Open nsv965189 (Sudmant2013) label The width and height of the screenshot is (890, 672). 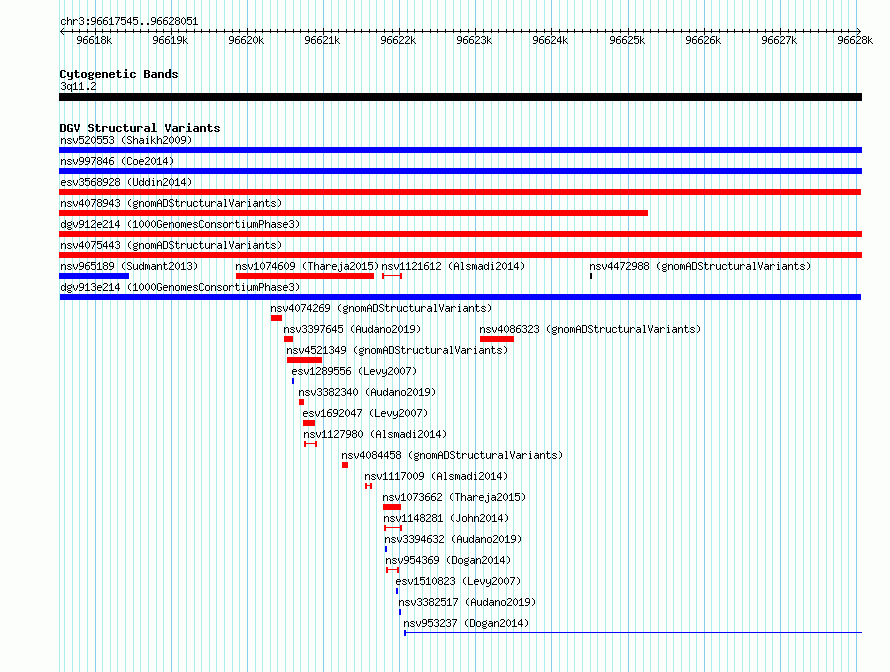[x=129, y=266]
